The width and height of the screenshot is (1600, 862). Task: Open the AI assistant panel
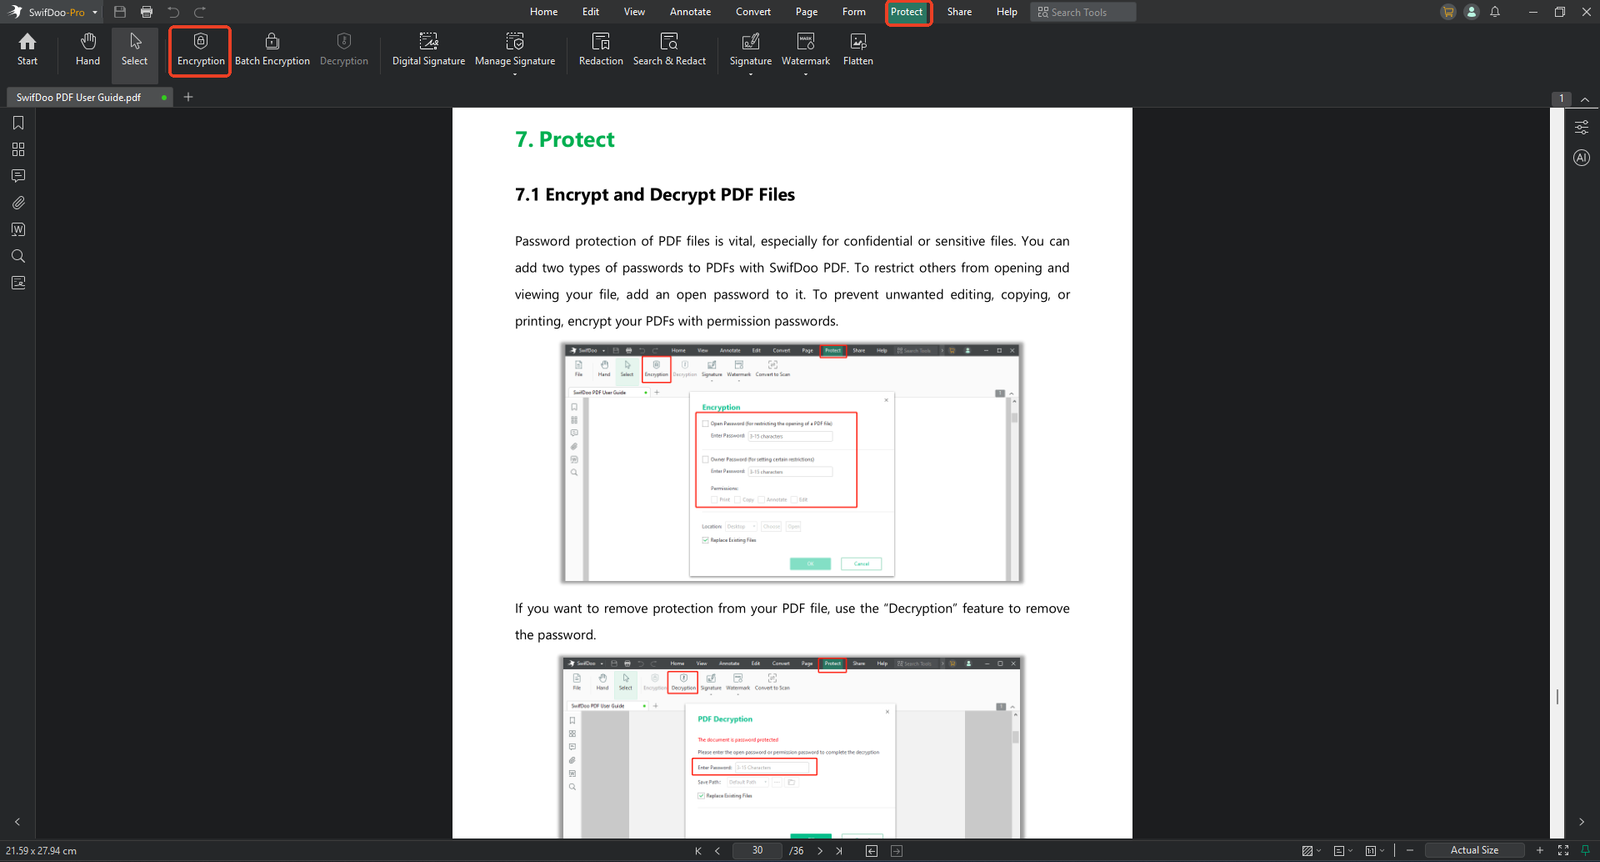point(1581,158)
